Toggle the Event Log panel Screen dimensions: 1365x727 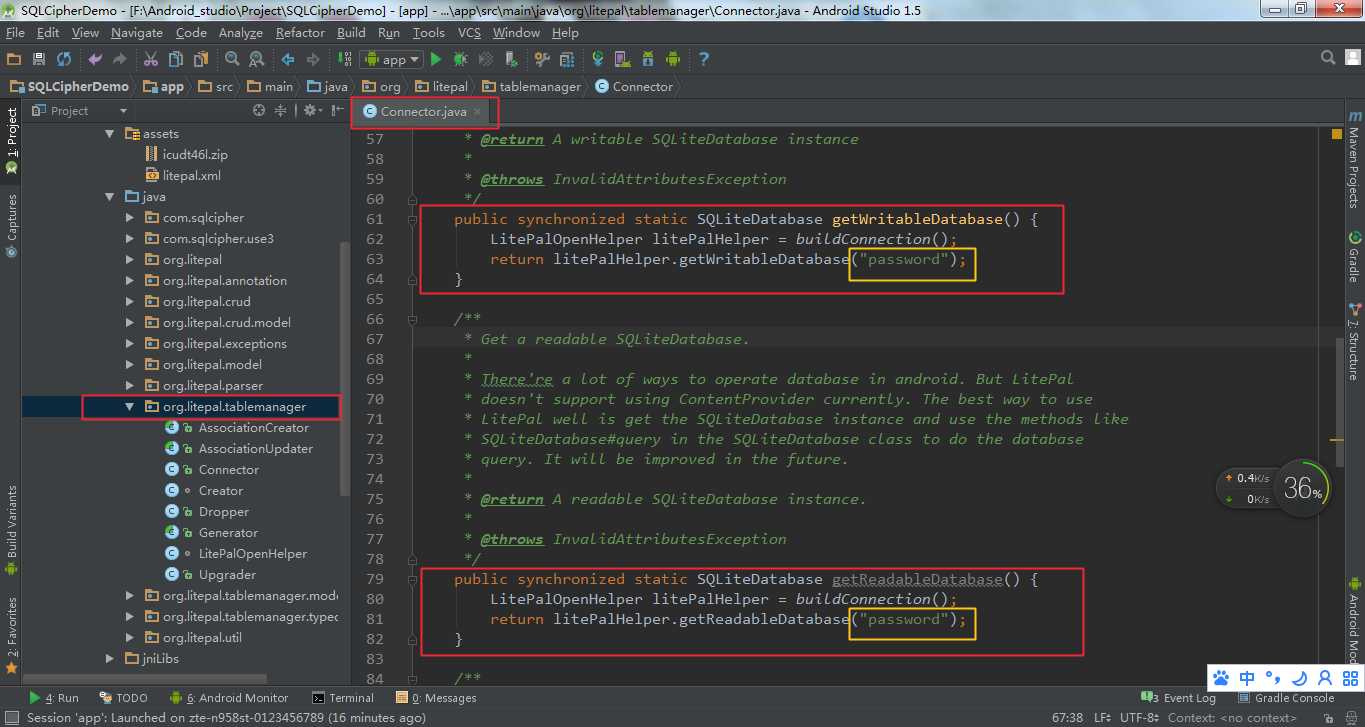tap(1178, 698)
